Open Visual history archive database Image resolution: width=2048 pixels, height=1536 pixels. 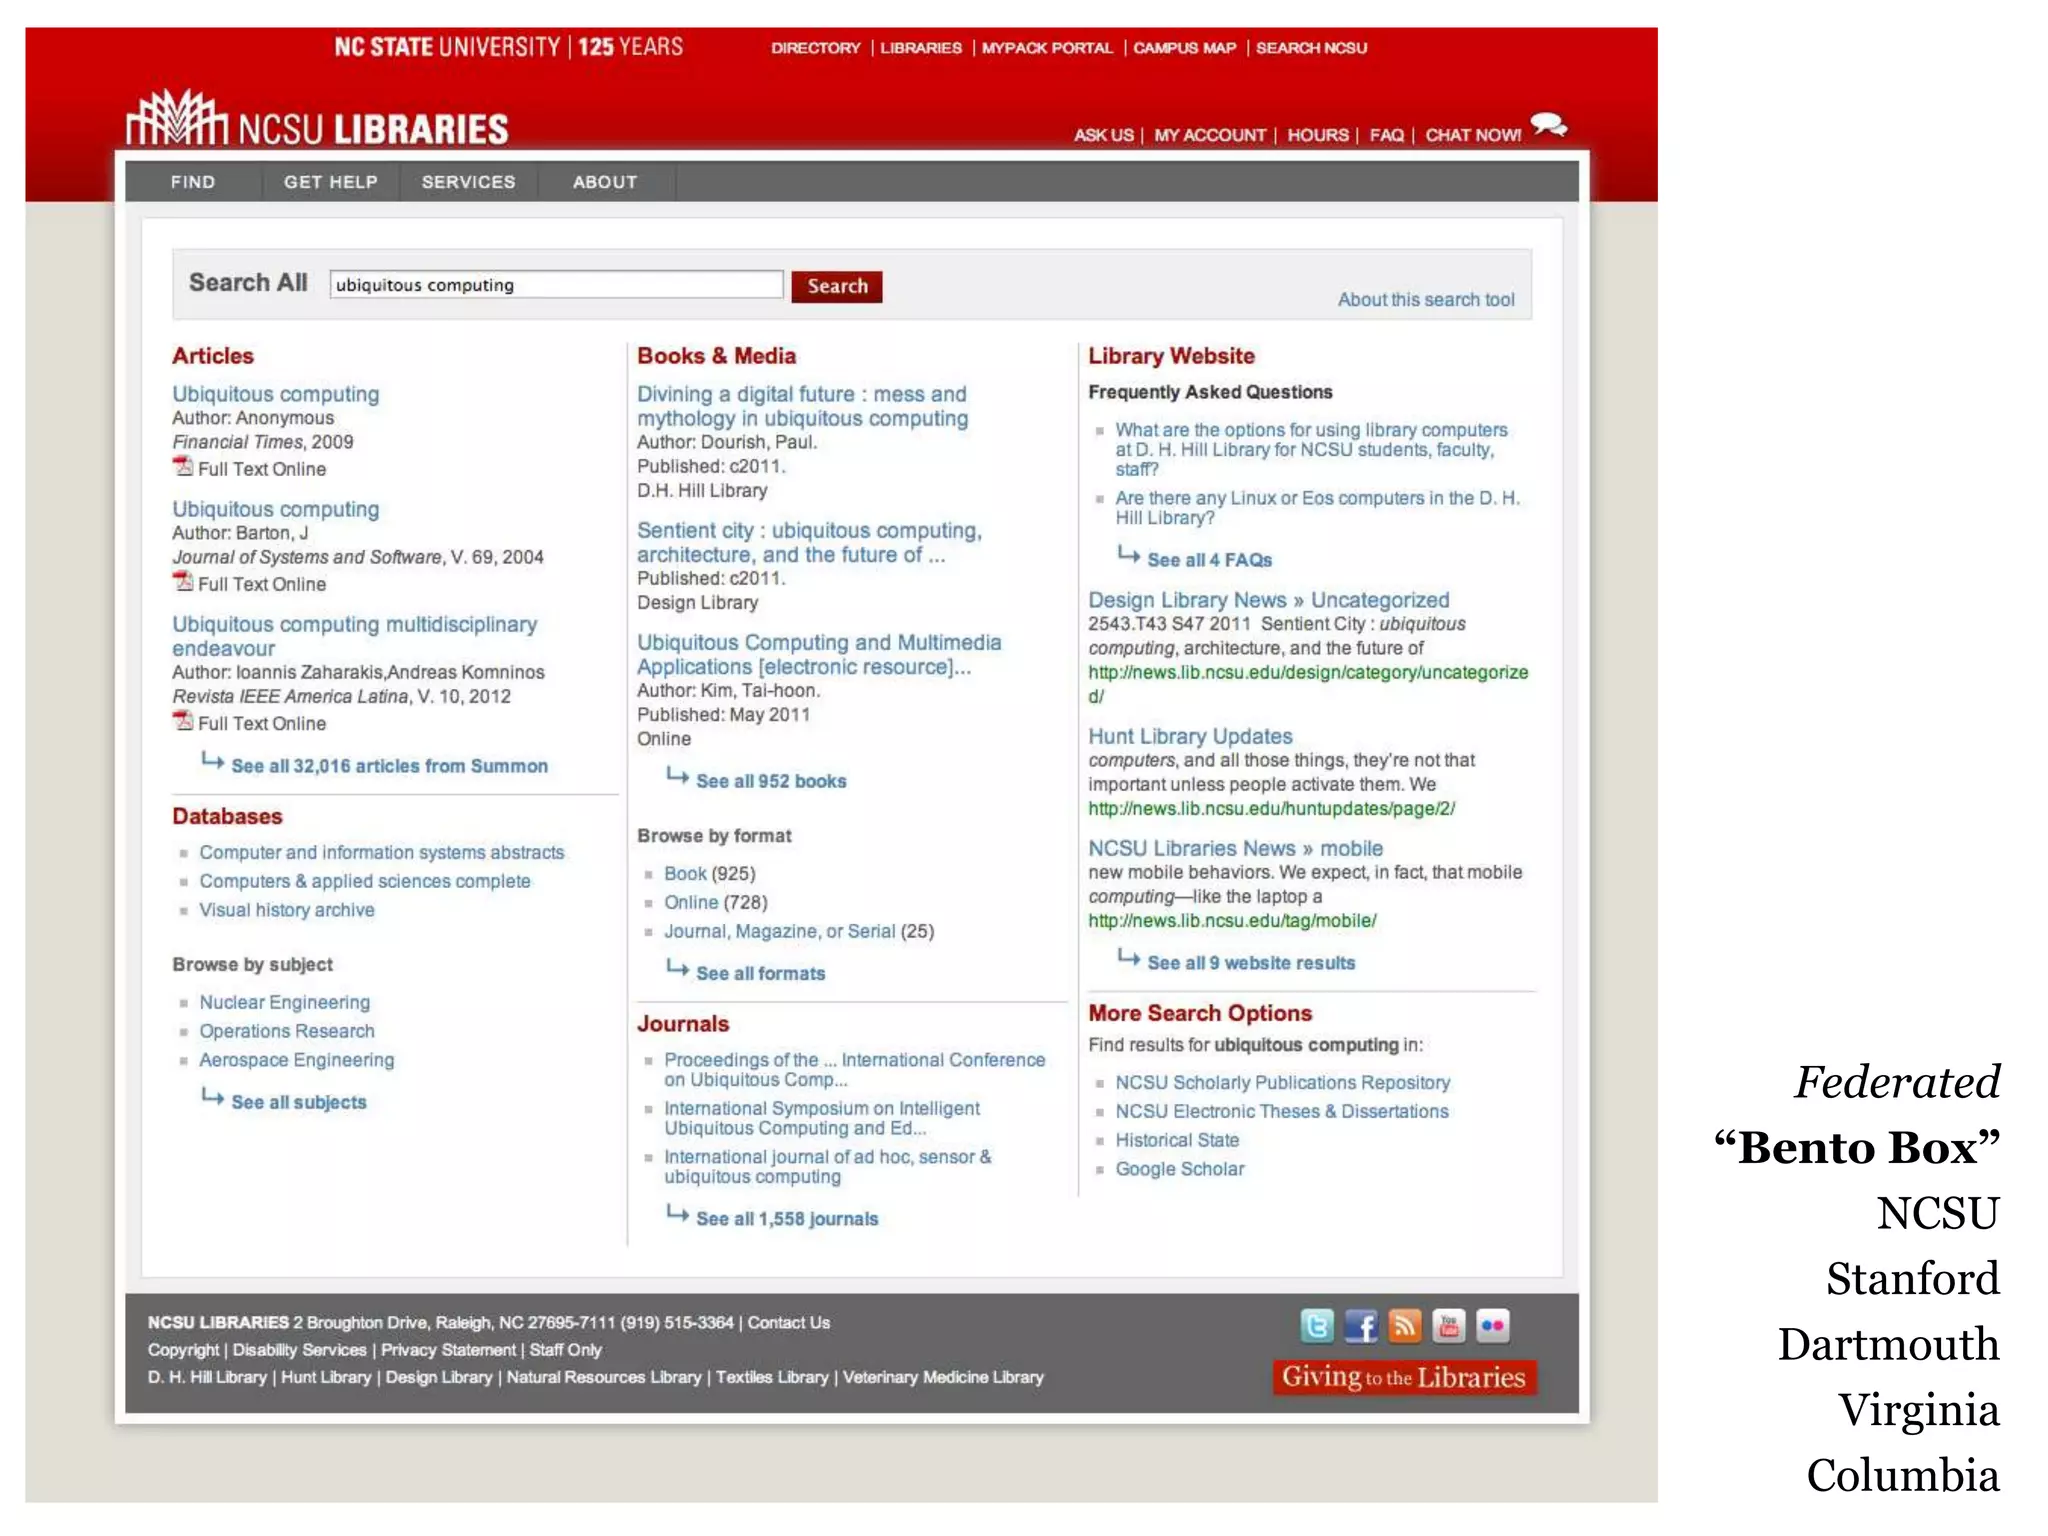[x=287, y=910]
